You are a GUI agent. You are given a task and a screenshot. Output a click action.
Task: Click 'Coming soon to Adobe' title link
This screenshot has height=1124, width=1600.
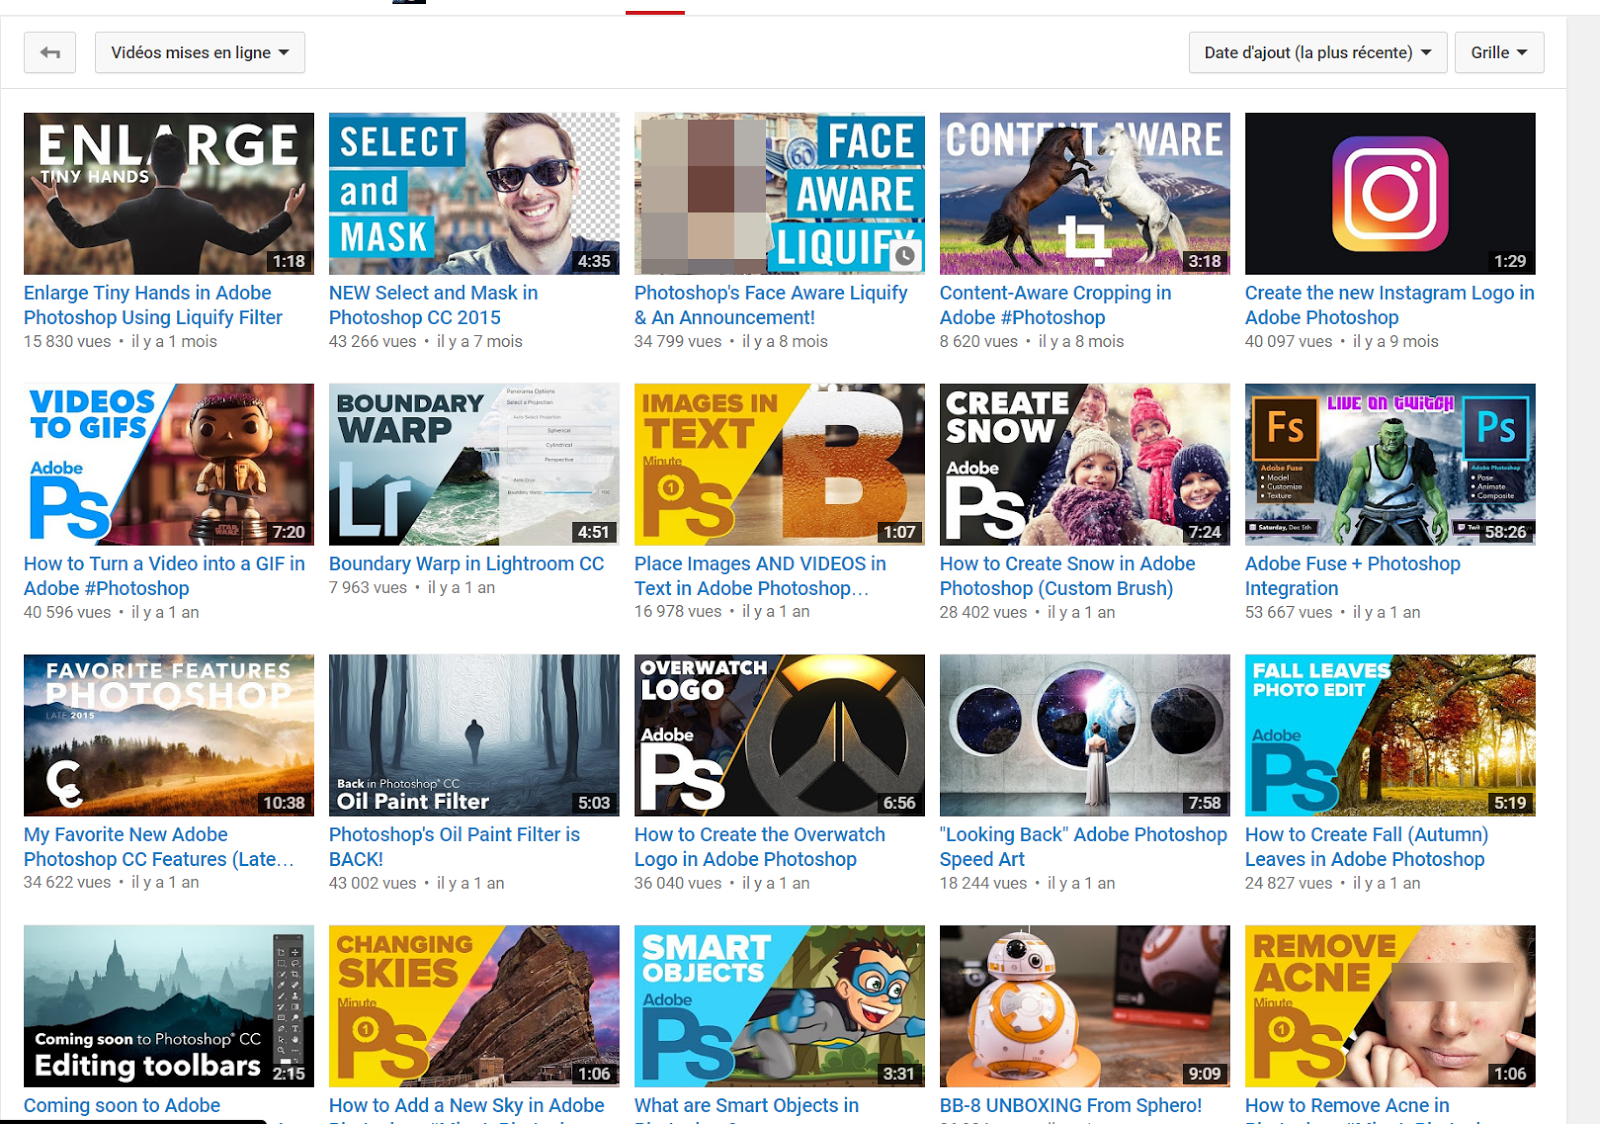pyautogui.click(x=122, y=1105)
